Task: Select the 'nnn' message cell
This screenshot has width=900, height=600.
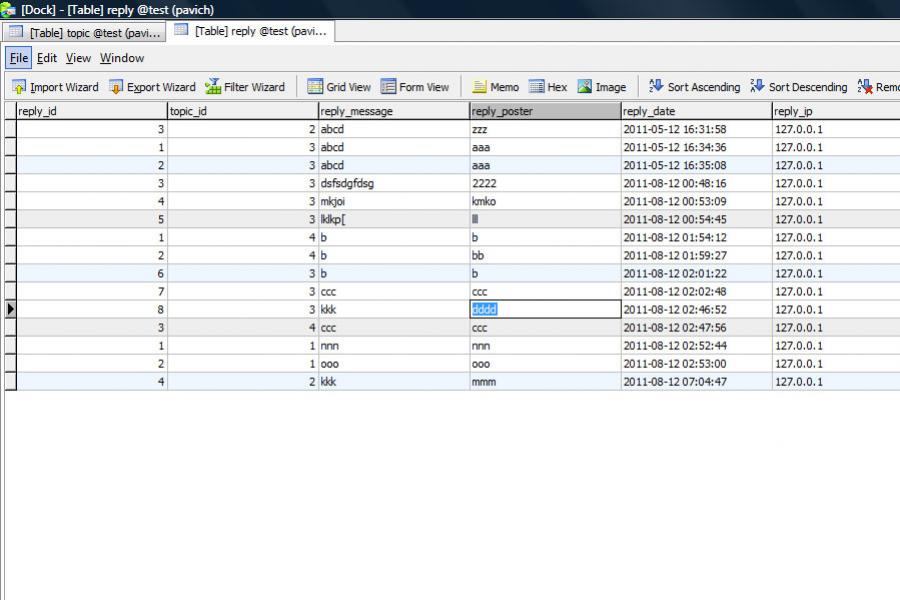Action: [x=394, y=346]
